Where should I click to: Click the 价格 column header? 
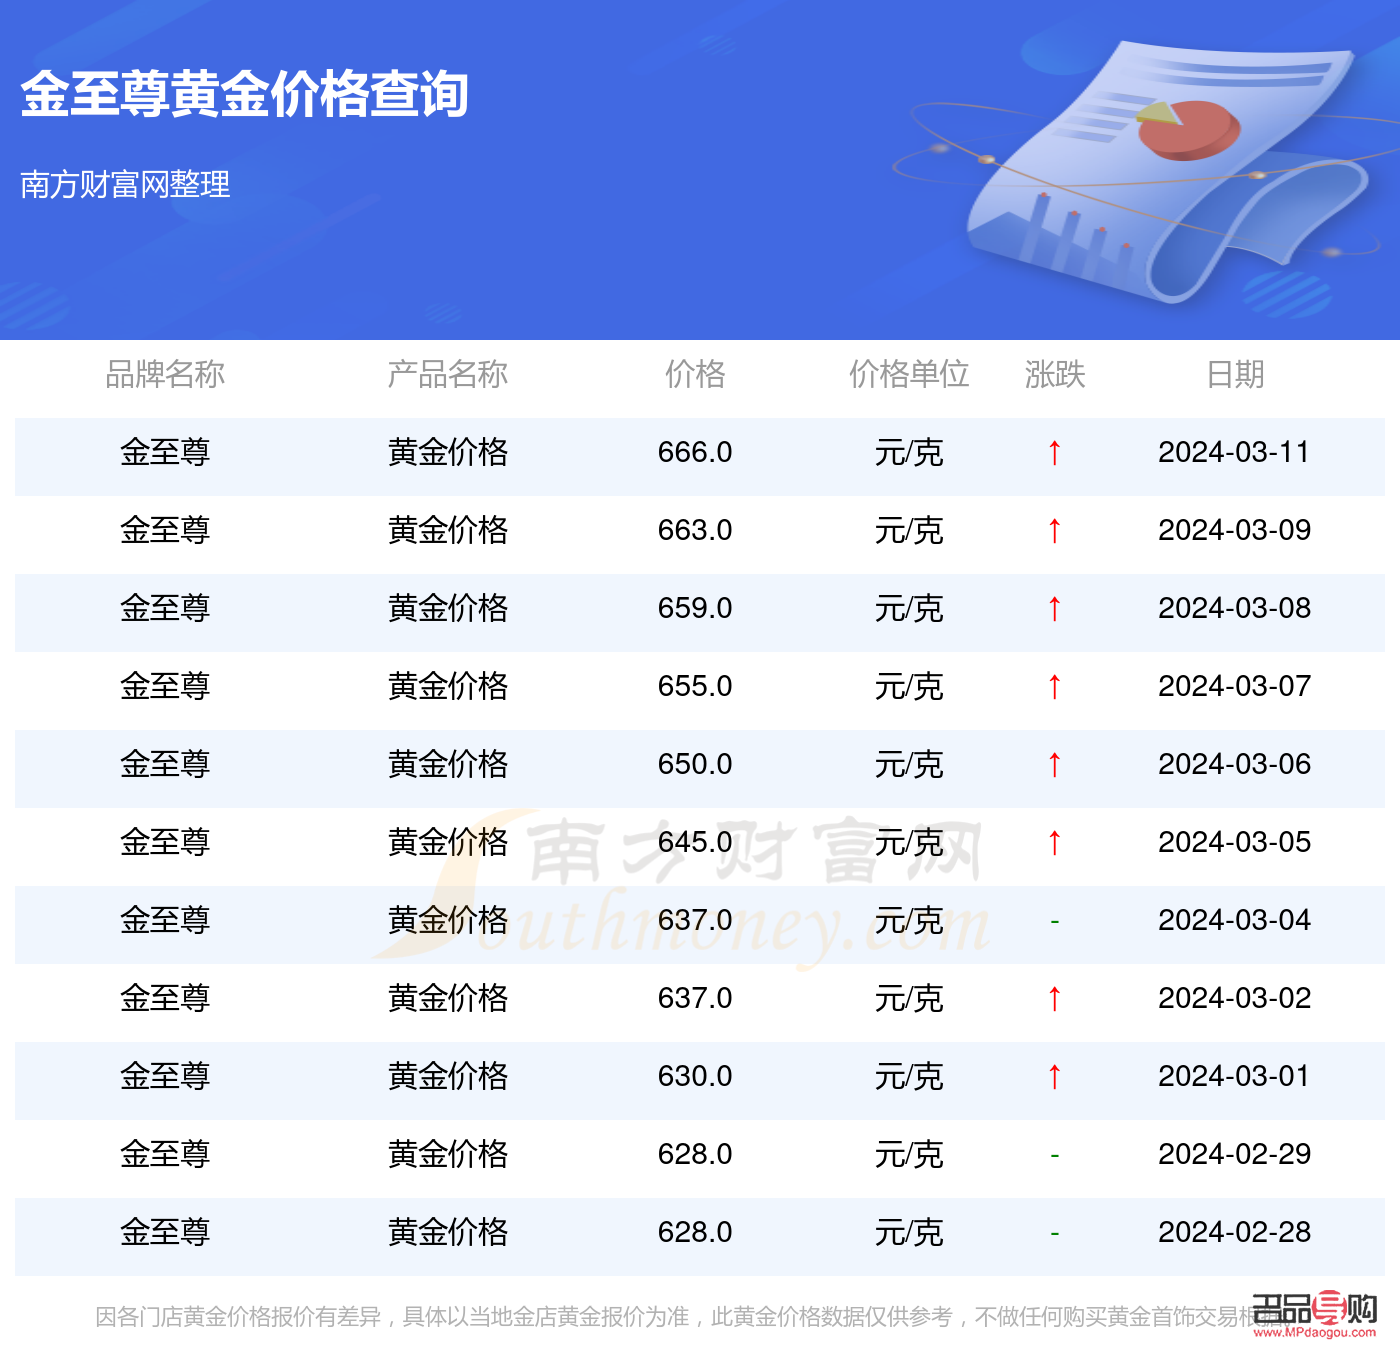695,374
